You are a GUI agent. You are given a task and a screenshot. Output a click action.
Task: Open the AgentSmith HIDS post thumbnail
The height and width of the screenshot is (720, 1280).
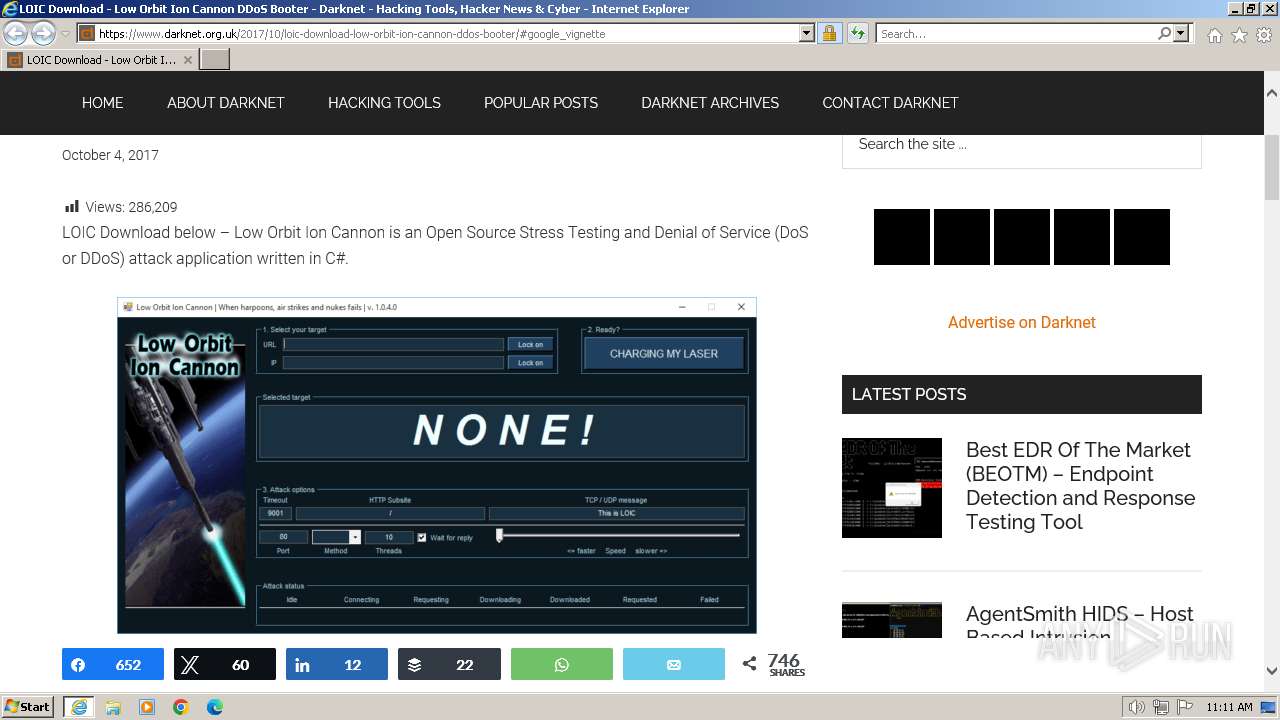pos(892,620)
